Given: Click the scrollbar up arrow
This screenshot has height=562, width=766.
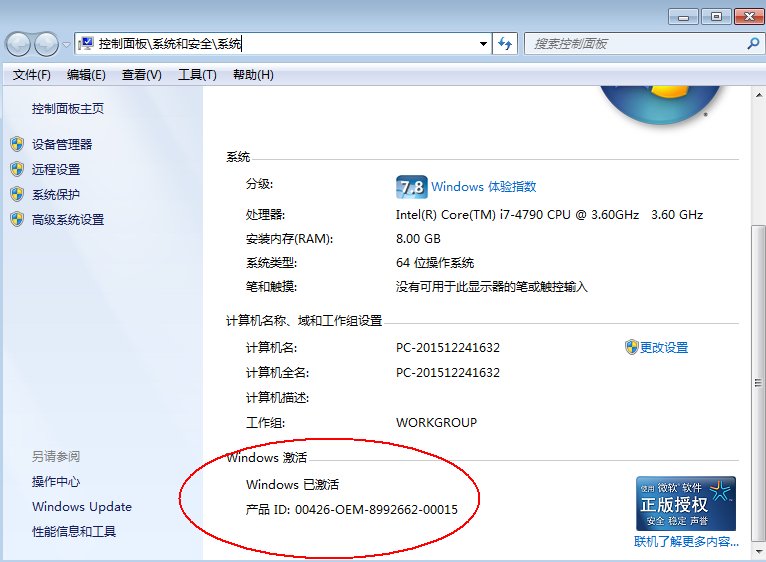Looking at the screenshot, I should pos(759,95).
